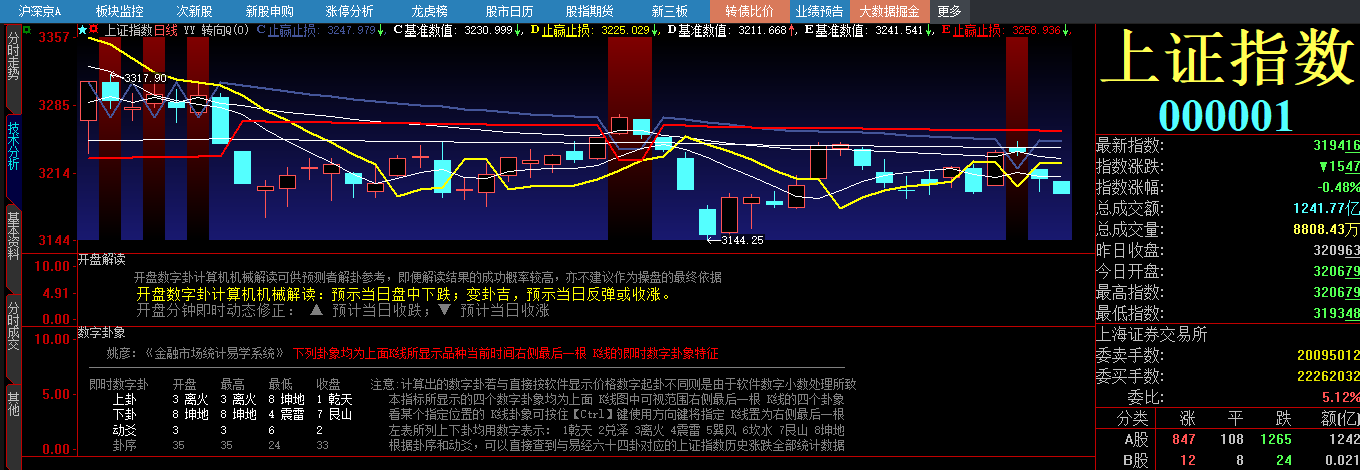Select the 技术分析 side tab
This screenshot has height=470, width=1360.
(x=13, y=146)
